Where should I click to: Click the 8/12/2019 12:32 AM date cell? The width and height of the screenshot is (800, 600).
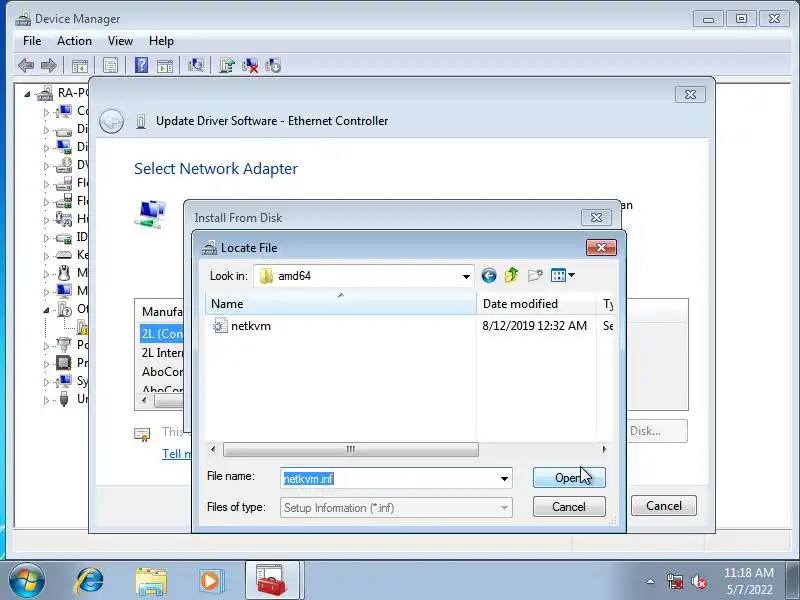[x=535, y=326]
